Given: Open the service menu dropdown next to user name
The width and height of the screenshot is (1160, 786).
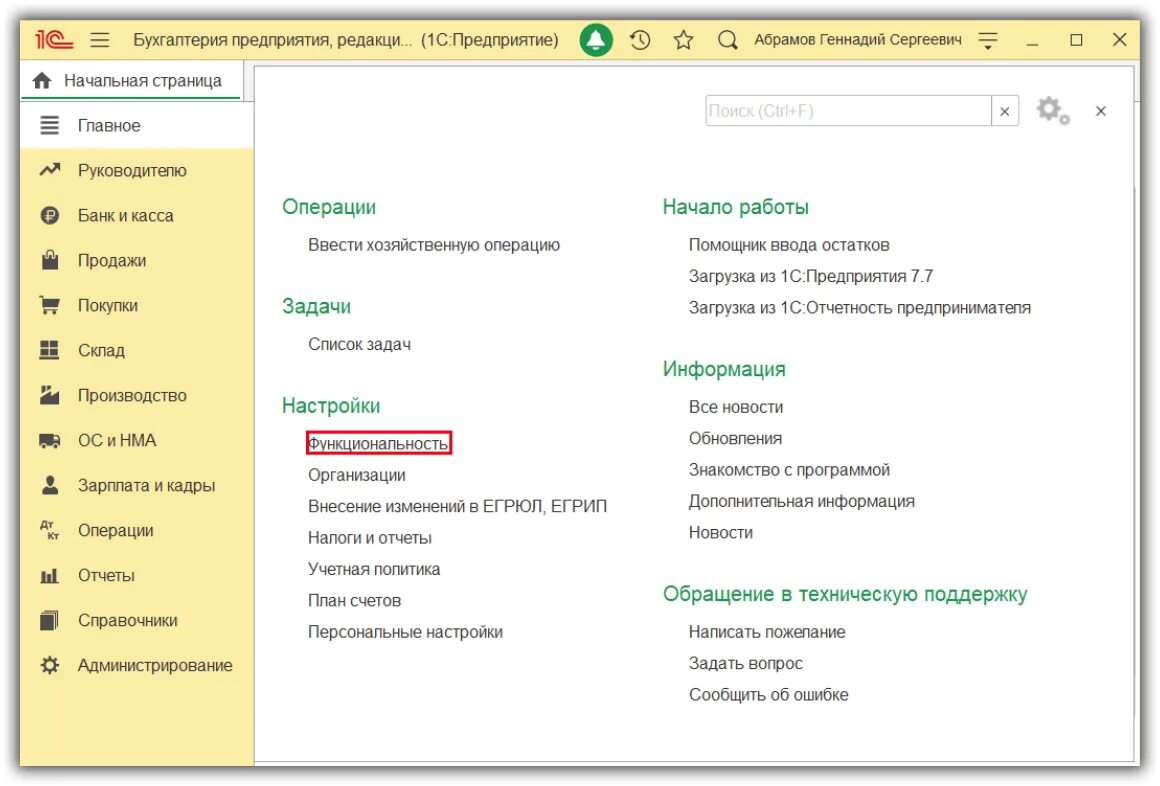Looking at the screenshot, I should (x=988, y=40).
